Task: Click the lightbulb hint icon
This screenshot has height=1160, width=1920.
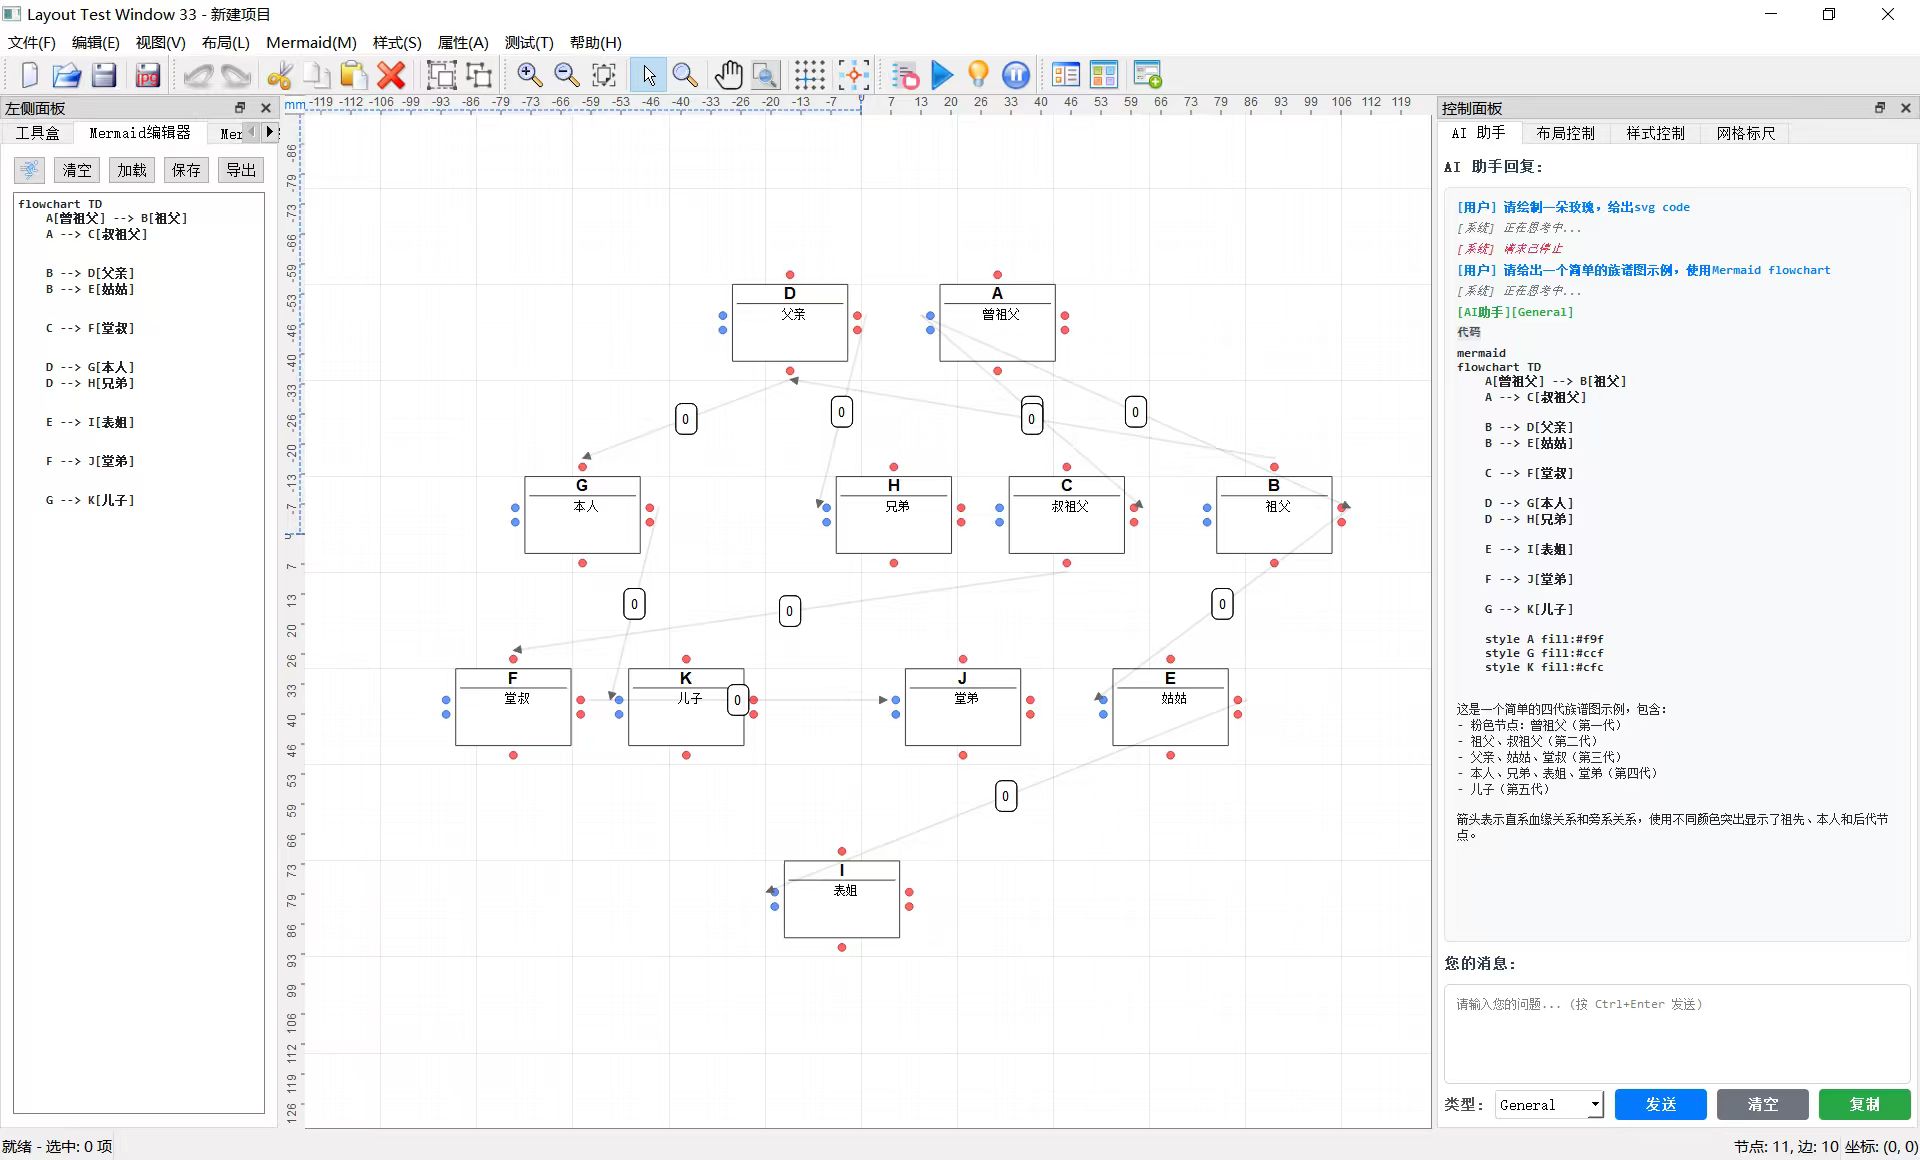Action: 979,75
